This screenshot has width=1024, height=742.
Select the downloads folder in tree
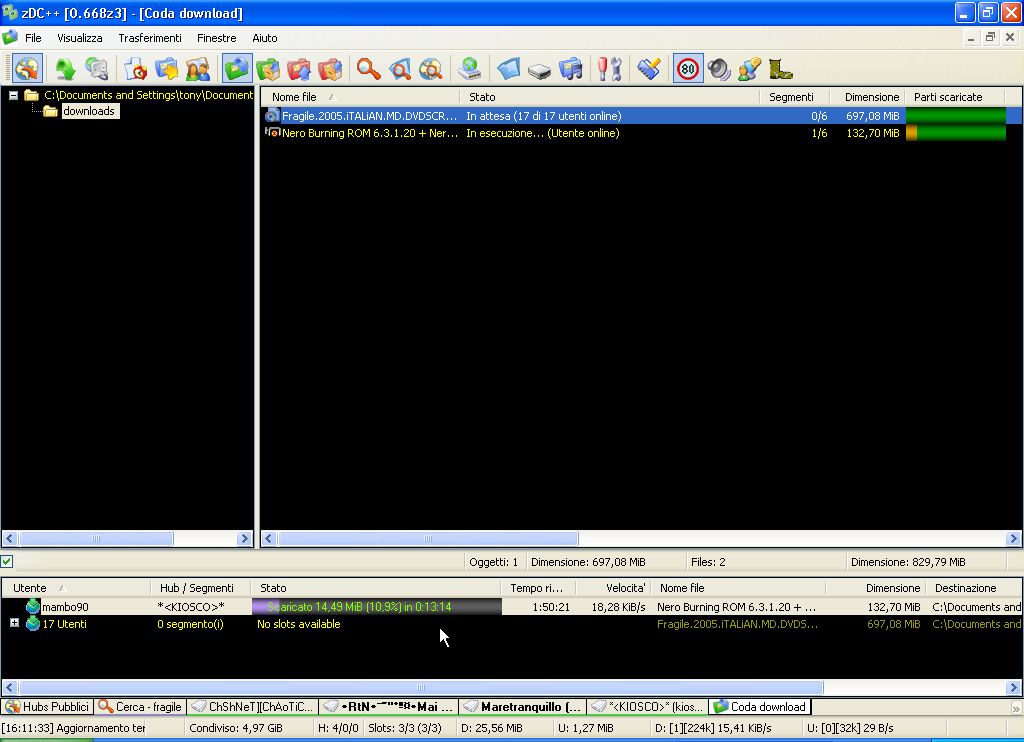pyautogui.click(x=88, y=111)
